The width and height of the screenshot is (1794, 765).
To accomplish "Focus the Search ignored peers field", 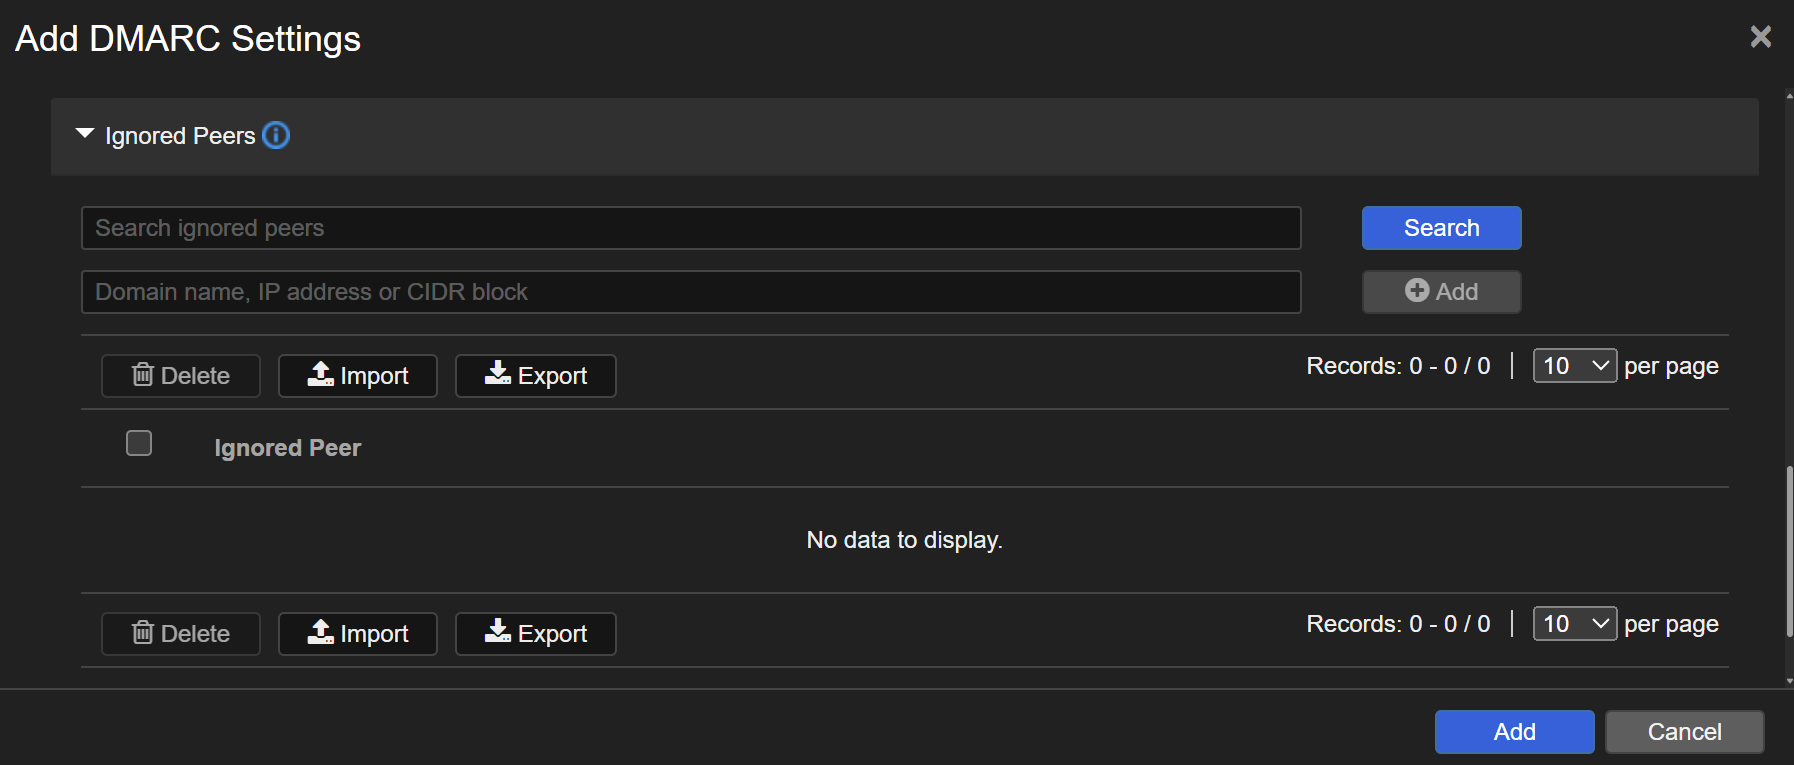I will (690, 228).
